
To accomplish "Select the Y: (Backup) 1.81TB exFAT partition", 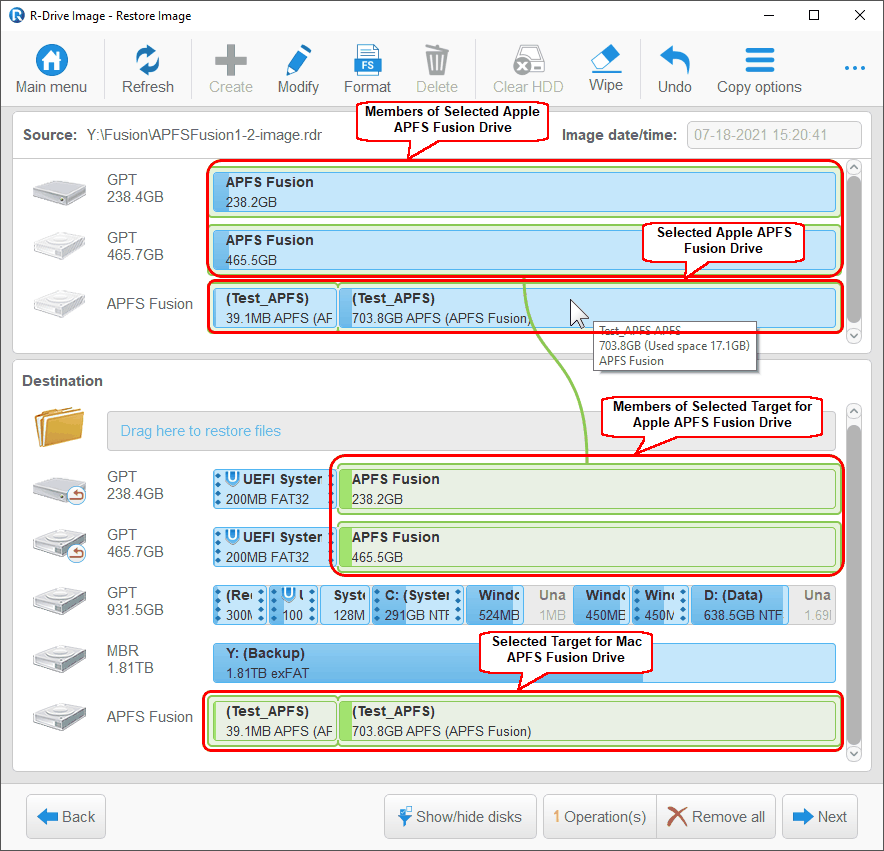I will [524, 663].
